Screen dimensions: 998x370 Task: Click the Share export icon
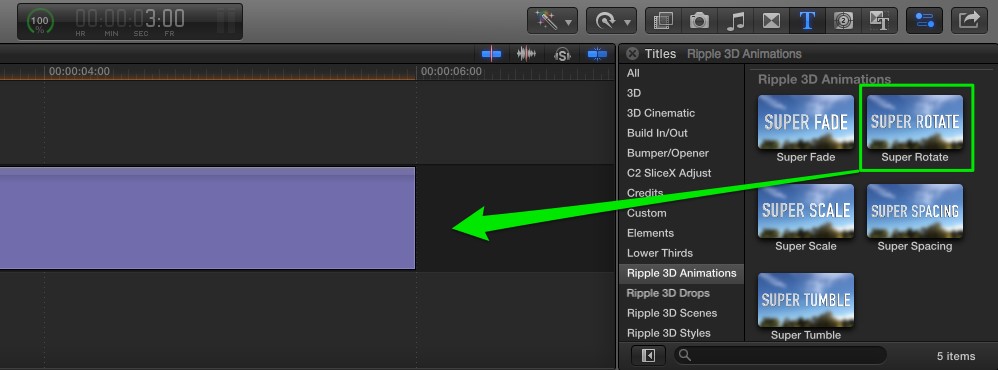(x=969, y=20)
